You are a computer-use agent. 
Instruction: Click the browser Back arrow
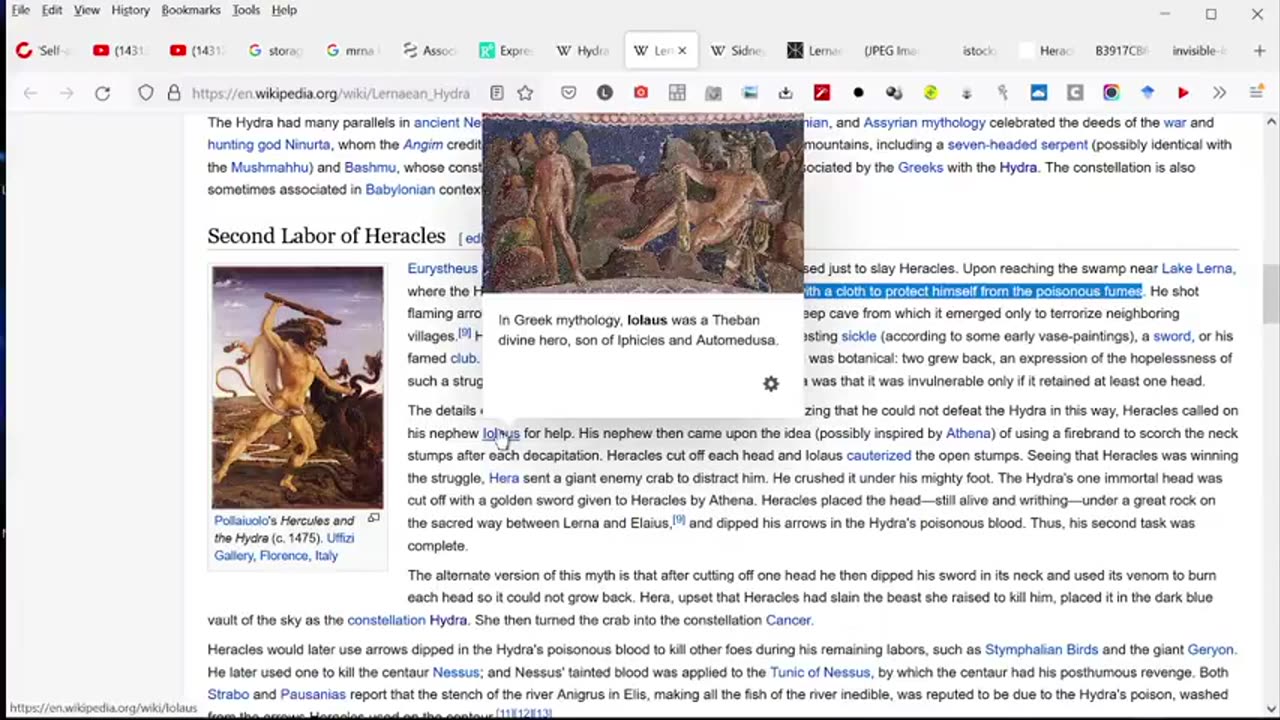(30, 93)
